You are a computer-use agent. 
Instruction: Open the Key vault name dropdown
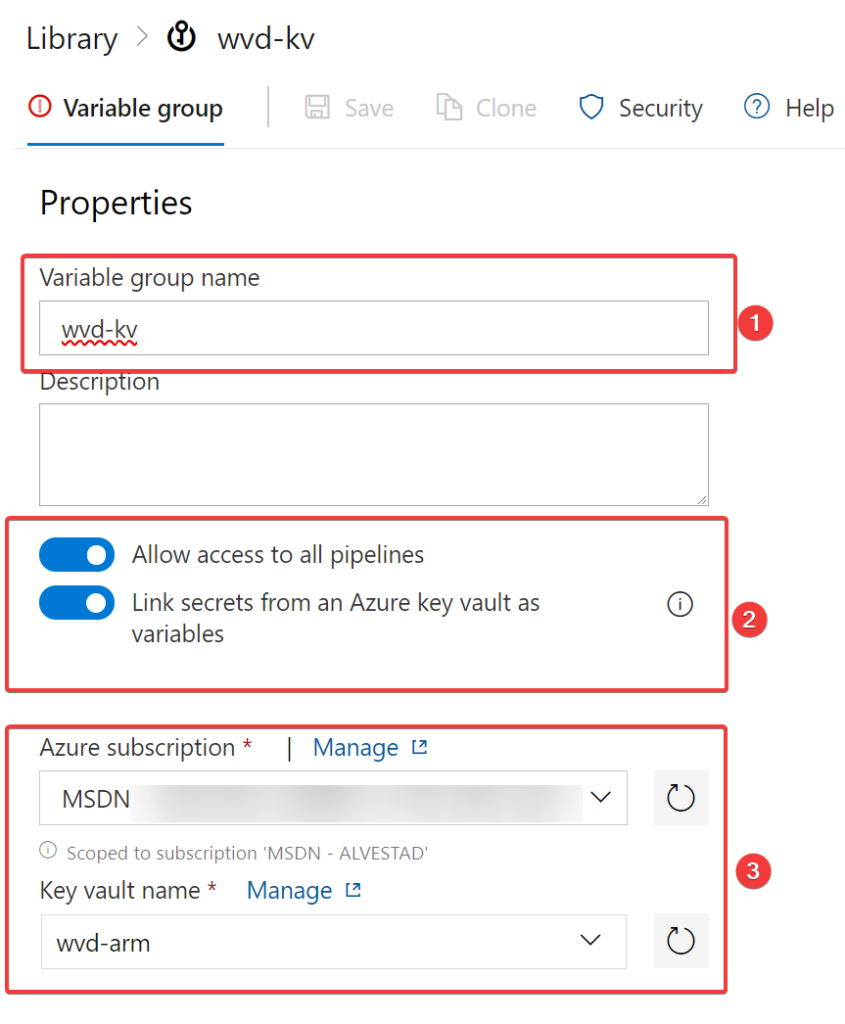point(590,941)
